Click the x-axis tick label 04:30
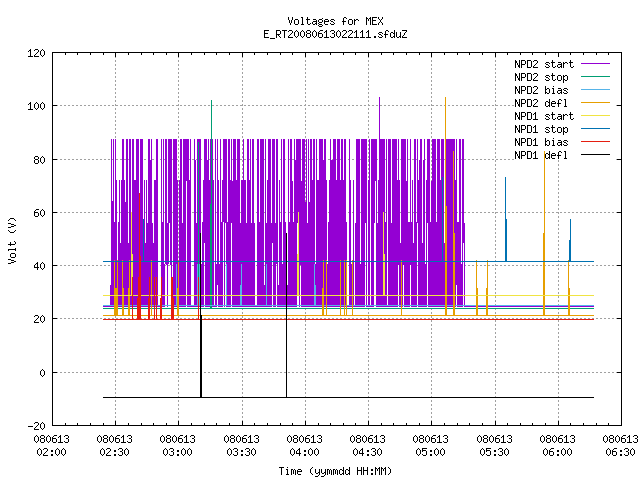Screen dimensions: 640x480 coord(367,452)
